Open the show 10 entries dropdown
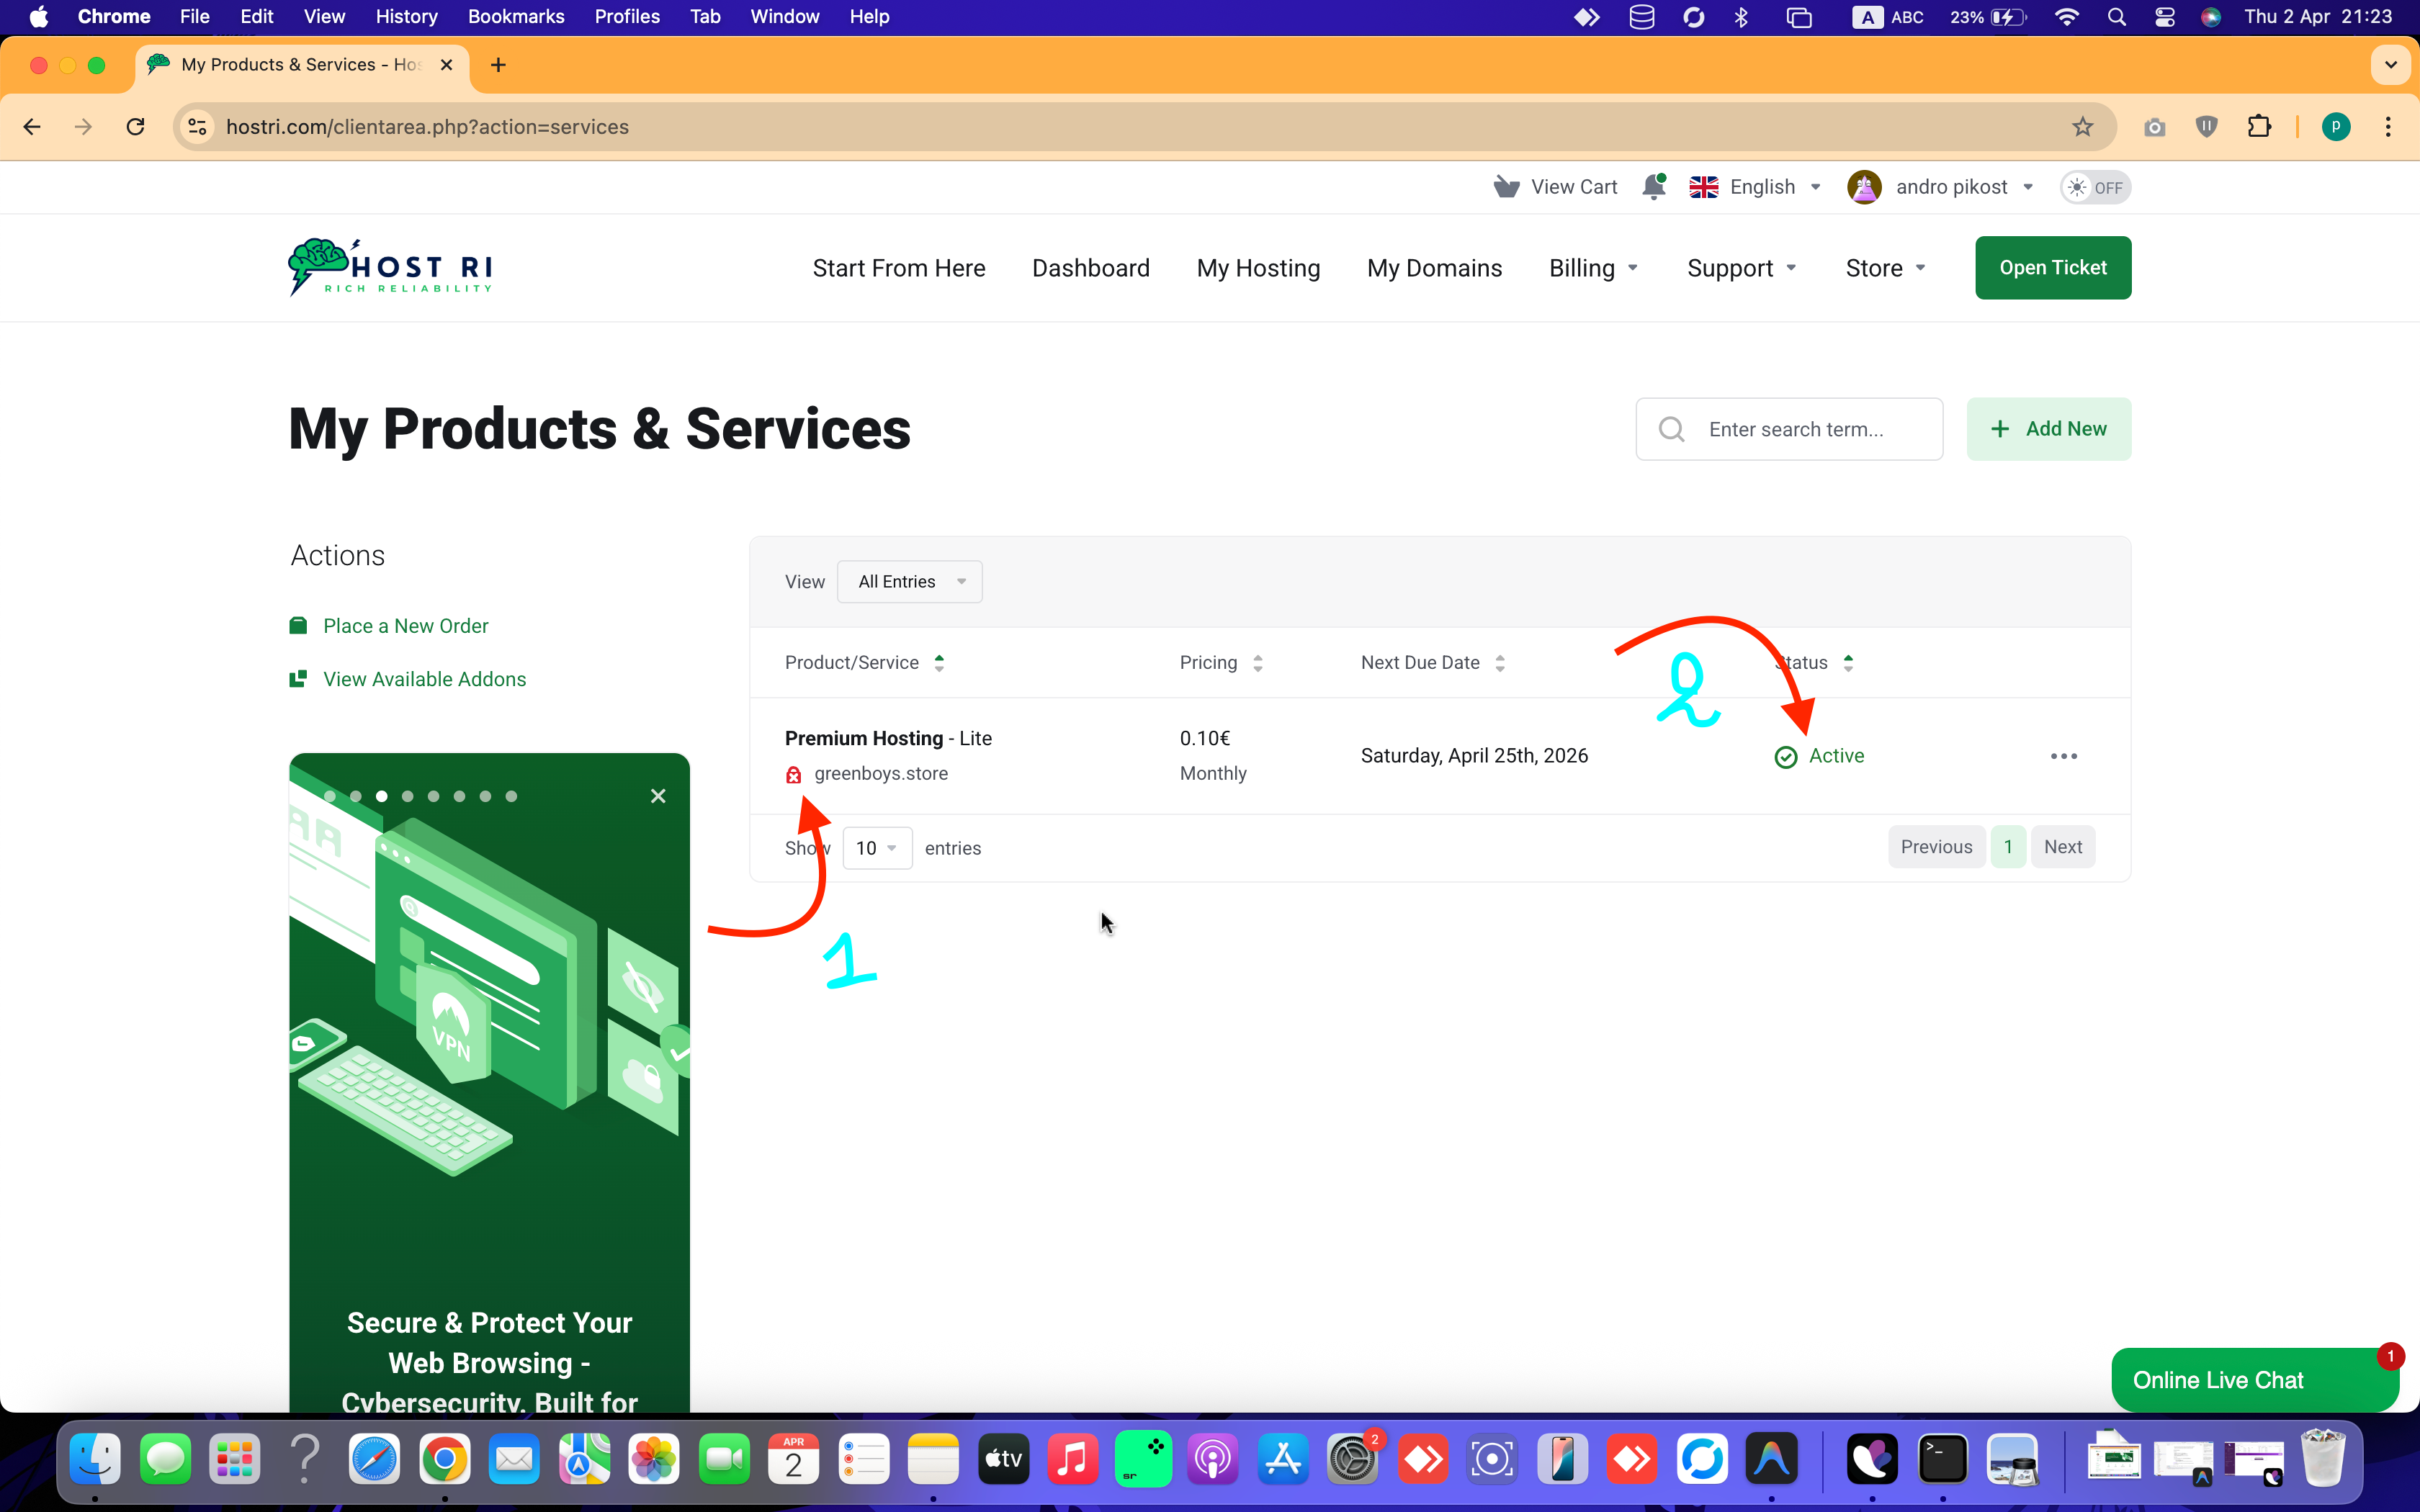The image size is (2420, 1512). 877,848
